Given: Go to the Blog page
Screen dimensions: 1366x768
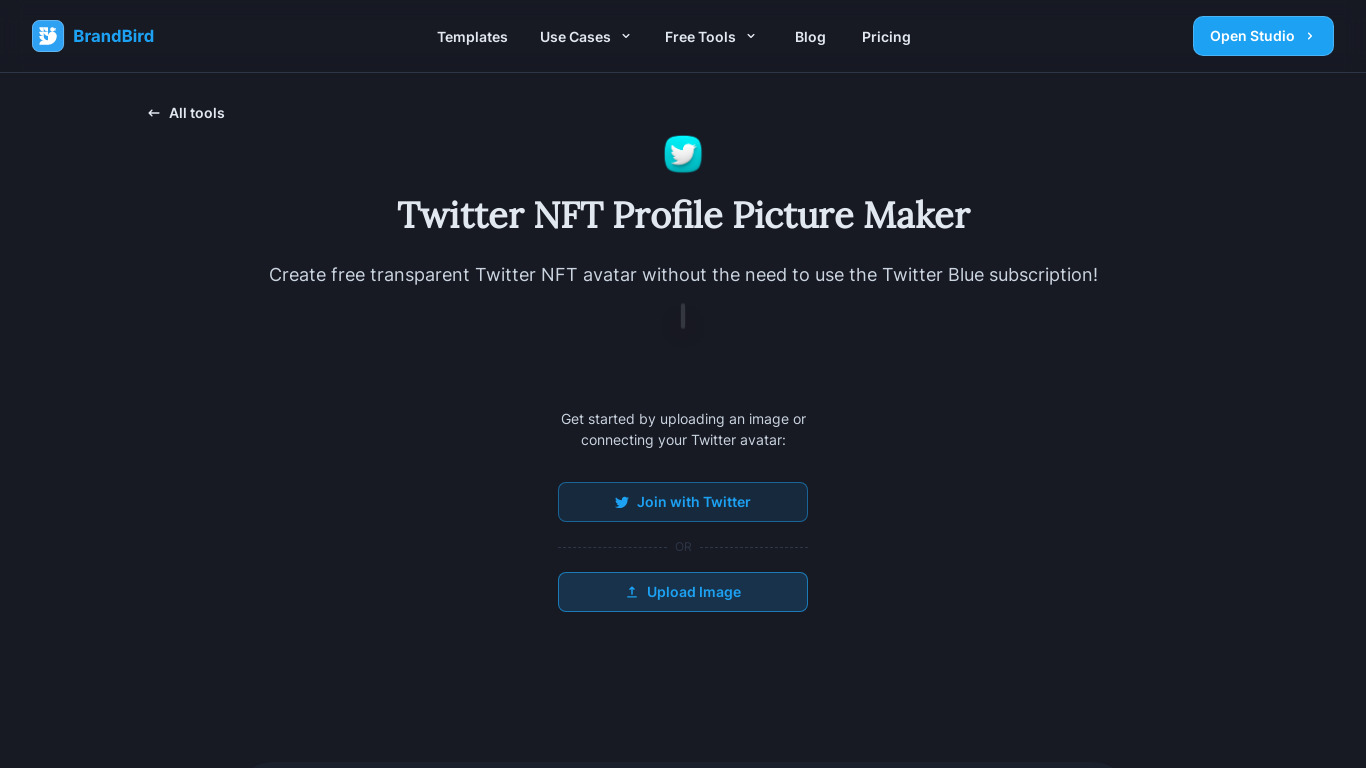Looking at the screenshot, I should [810, 37].
